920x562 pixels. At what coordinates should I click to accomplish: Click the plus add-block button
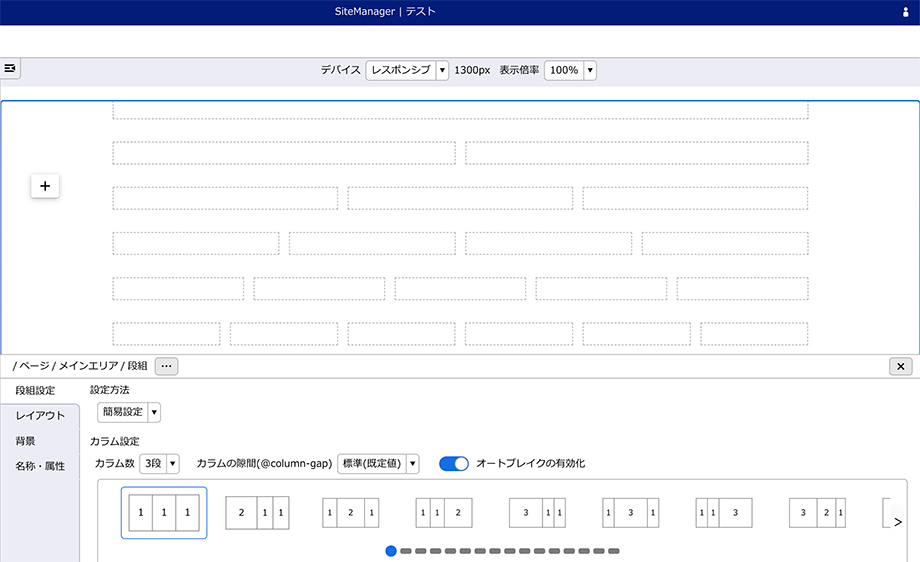[45, 186]
